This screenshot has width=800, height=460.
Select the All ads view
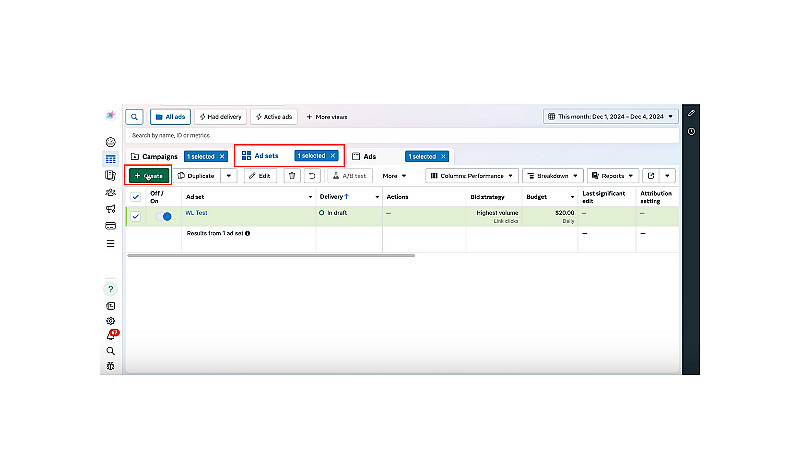[170, 117]
